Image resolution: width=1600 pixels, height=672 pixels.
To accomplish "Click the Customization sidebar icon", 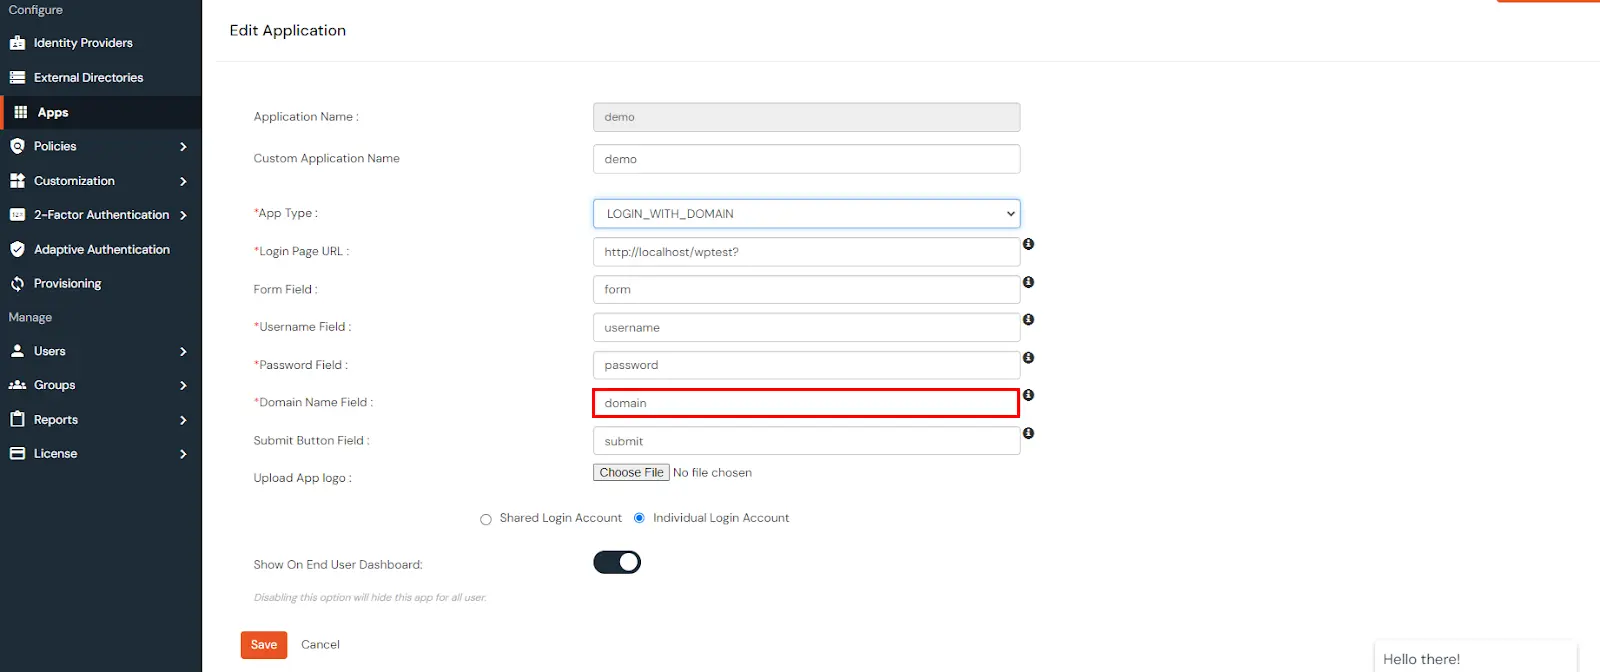I will coord(17,181).
